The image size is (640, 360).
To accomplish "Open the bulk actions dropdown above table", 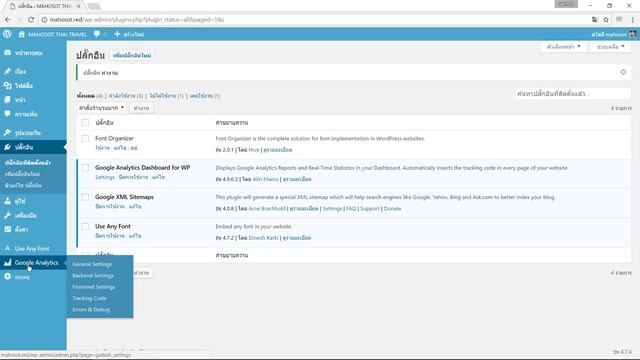I will tap(102, 108).
